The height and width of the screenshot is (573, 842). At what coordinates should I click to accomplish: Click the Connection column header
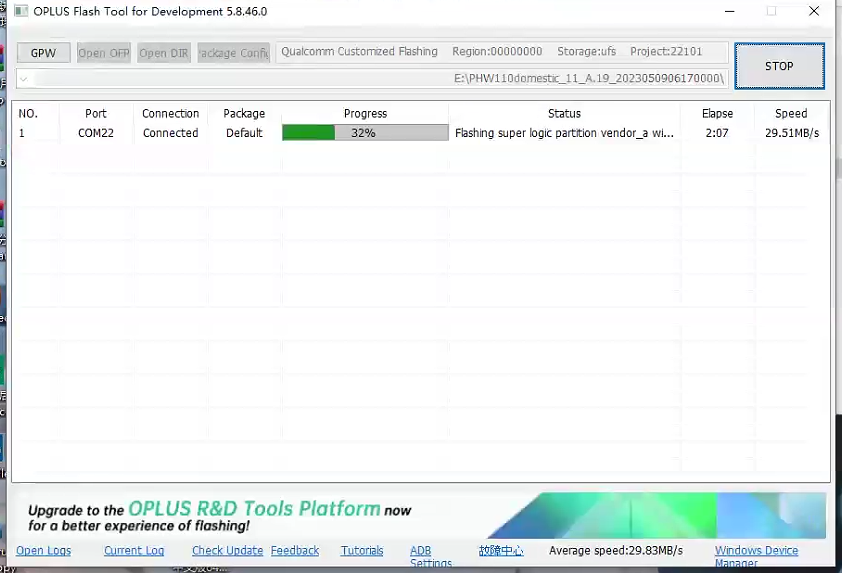170,113
